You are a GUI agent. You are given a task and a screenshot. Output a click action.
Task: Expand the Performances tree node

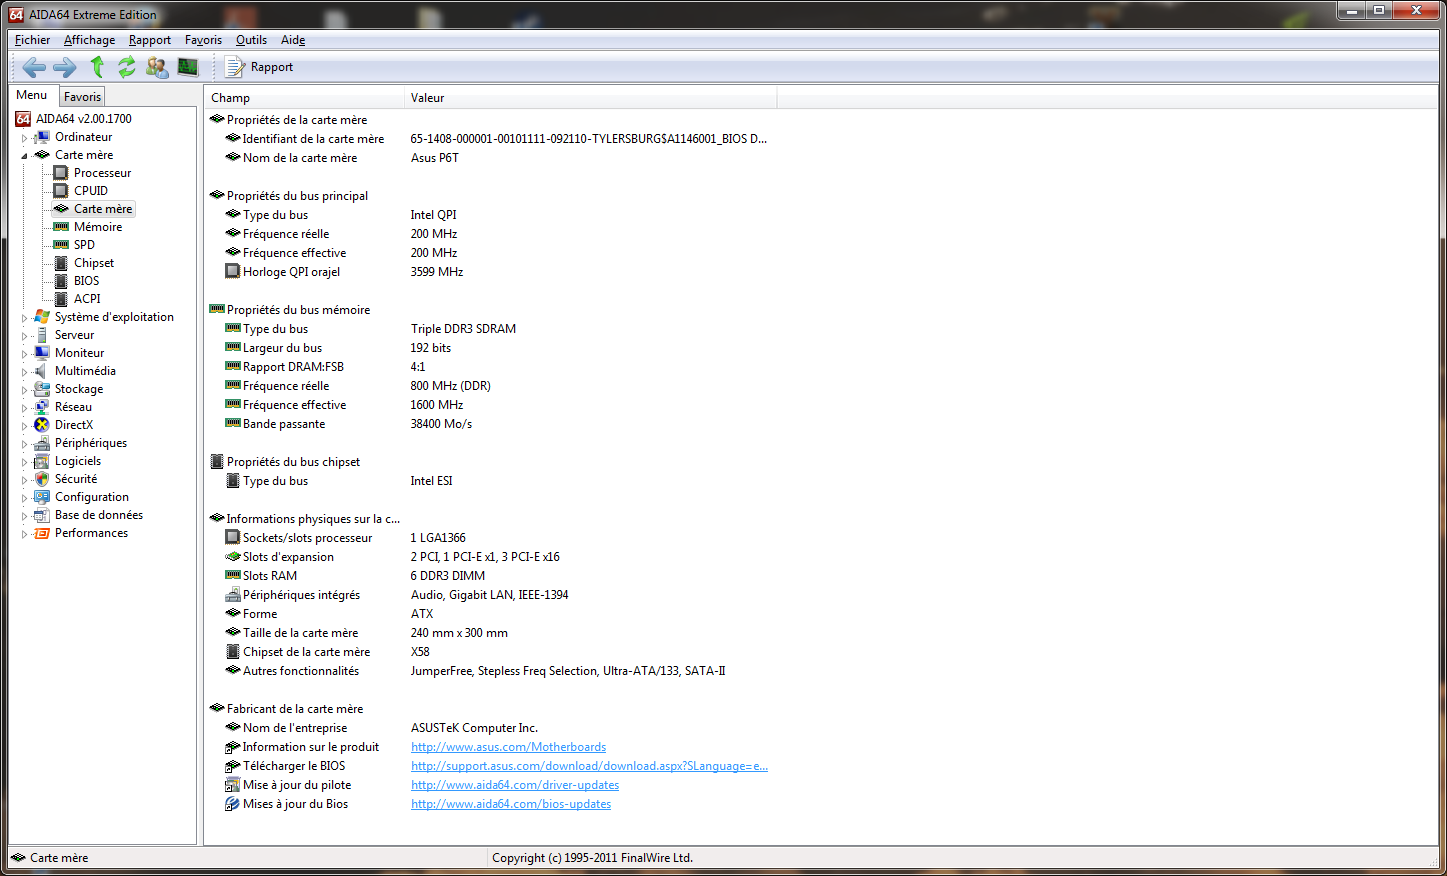[25, 534]
